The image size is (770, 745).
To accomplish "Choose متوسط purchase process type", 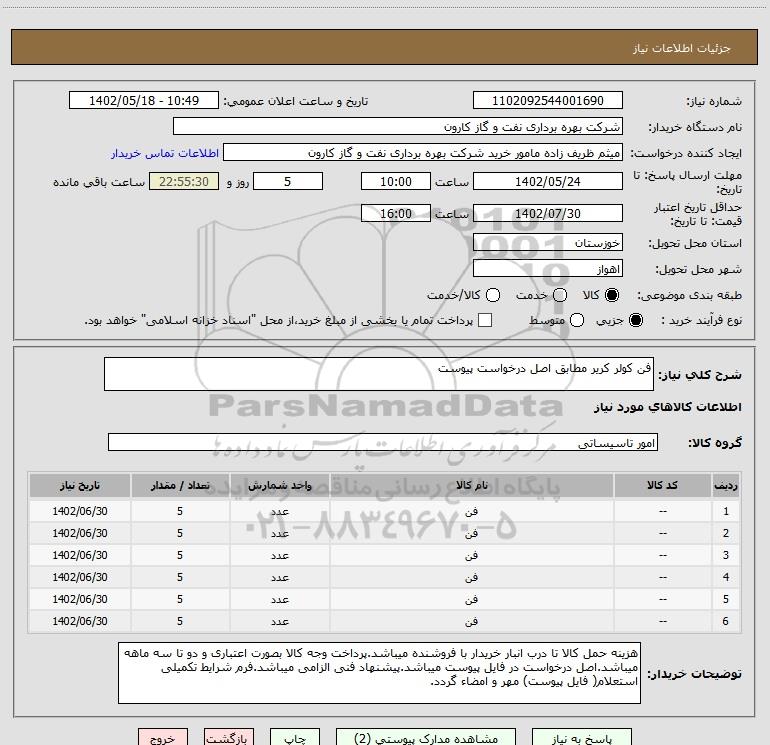I will coord(577,320).
